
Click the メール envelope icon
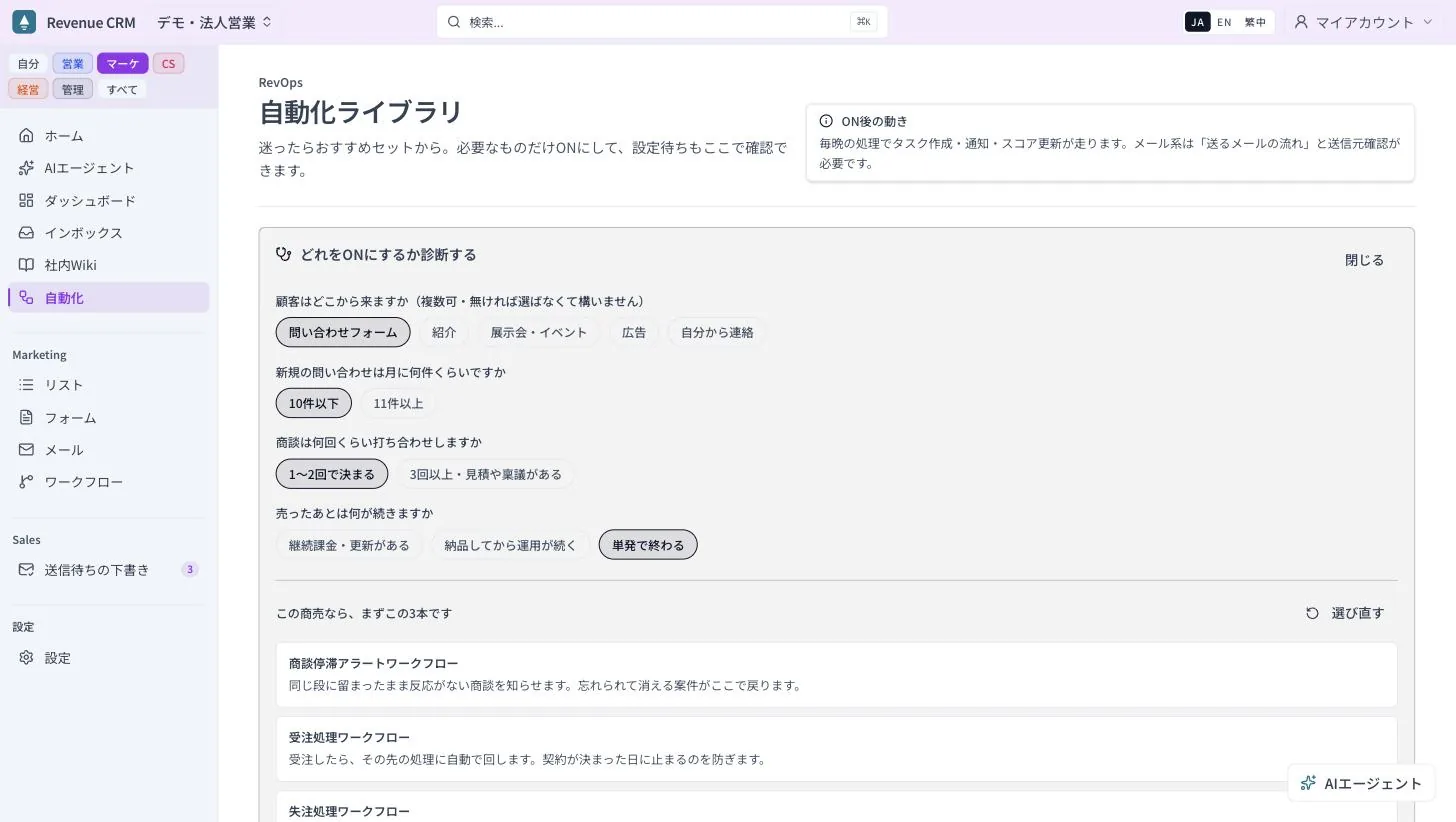pyautogui.click(x=26, y=450)
